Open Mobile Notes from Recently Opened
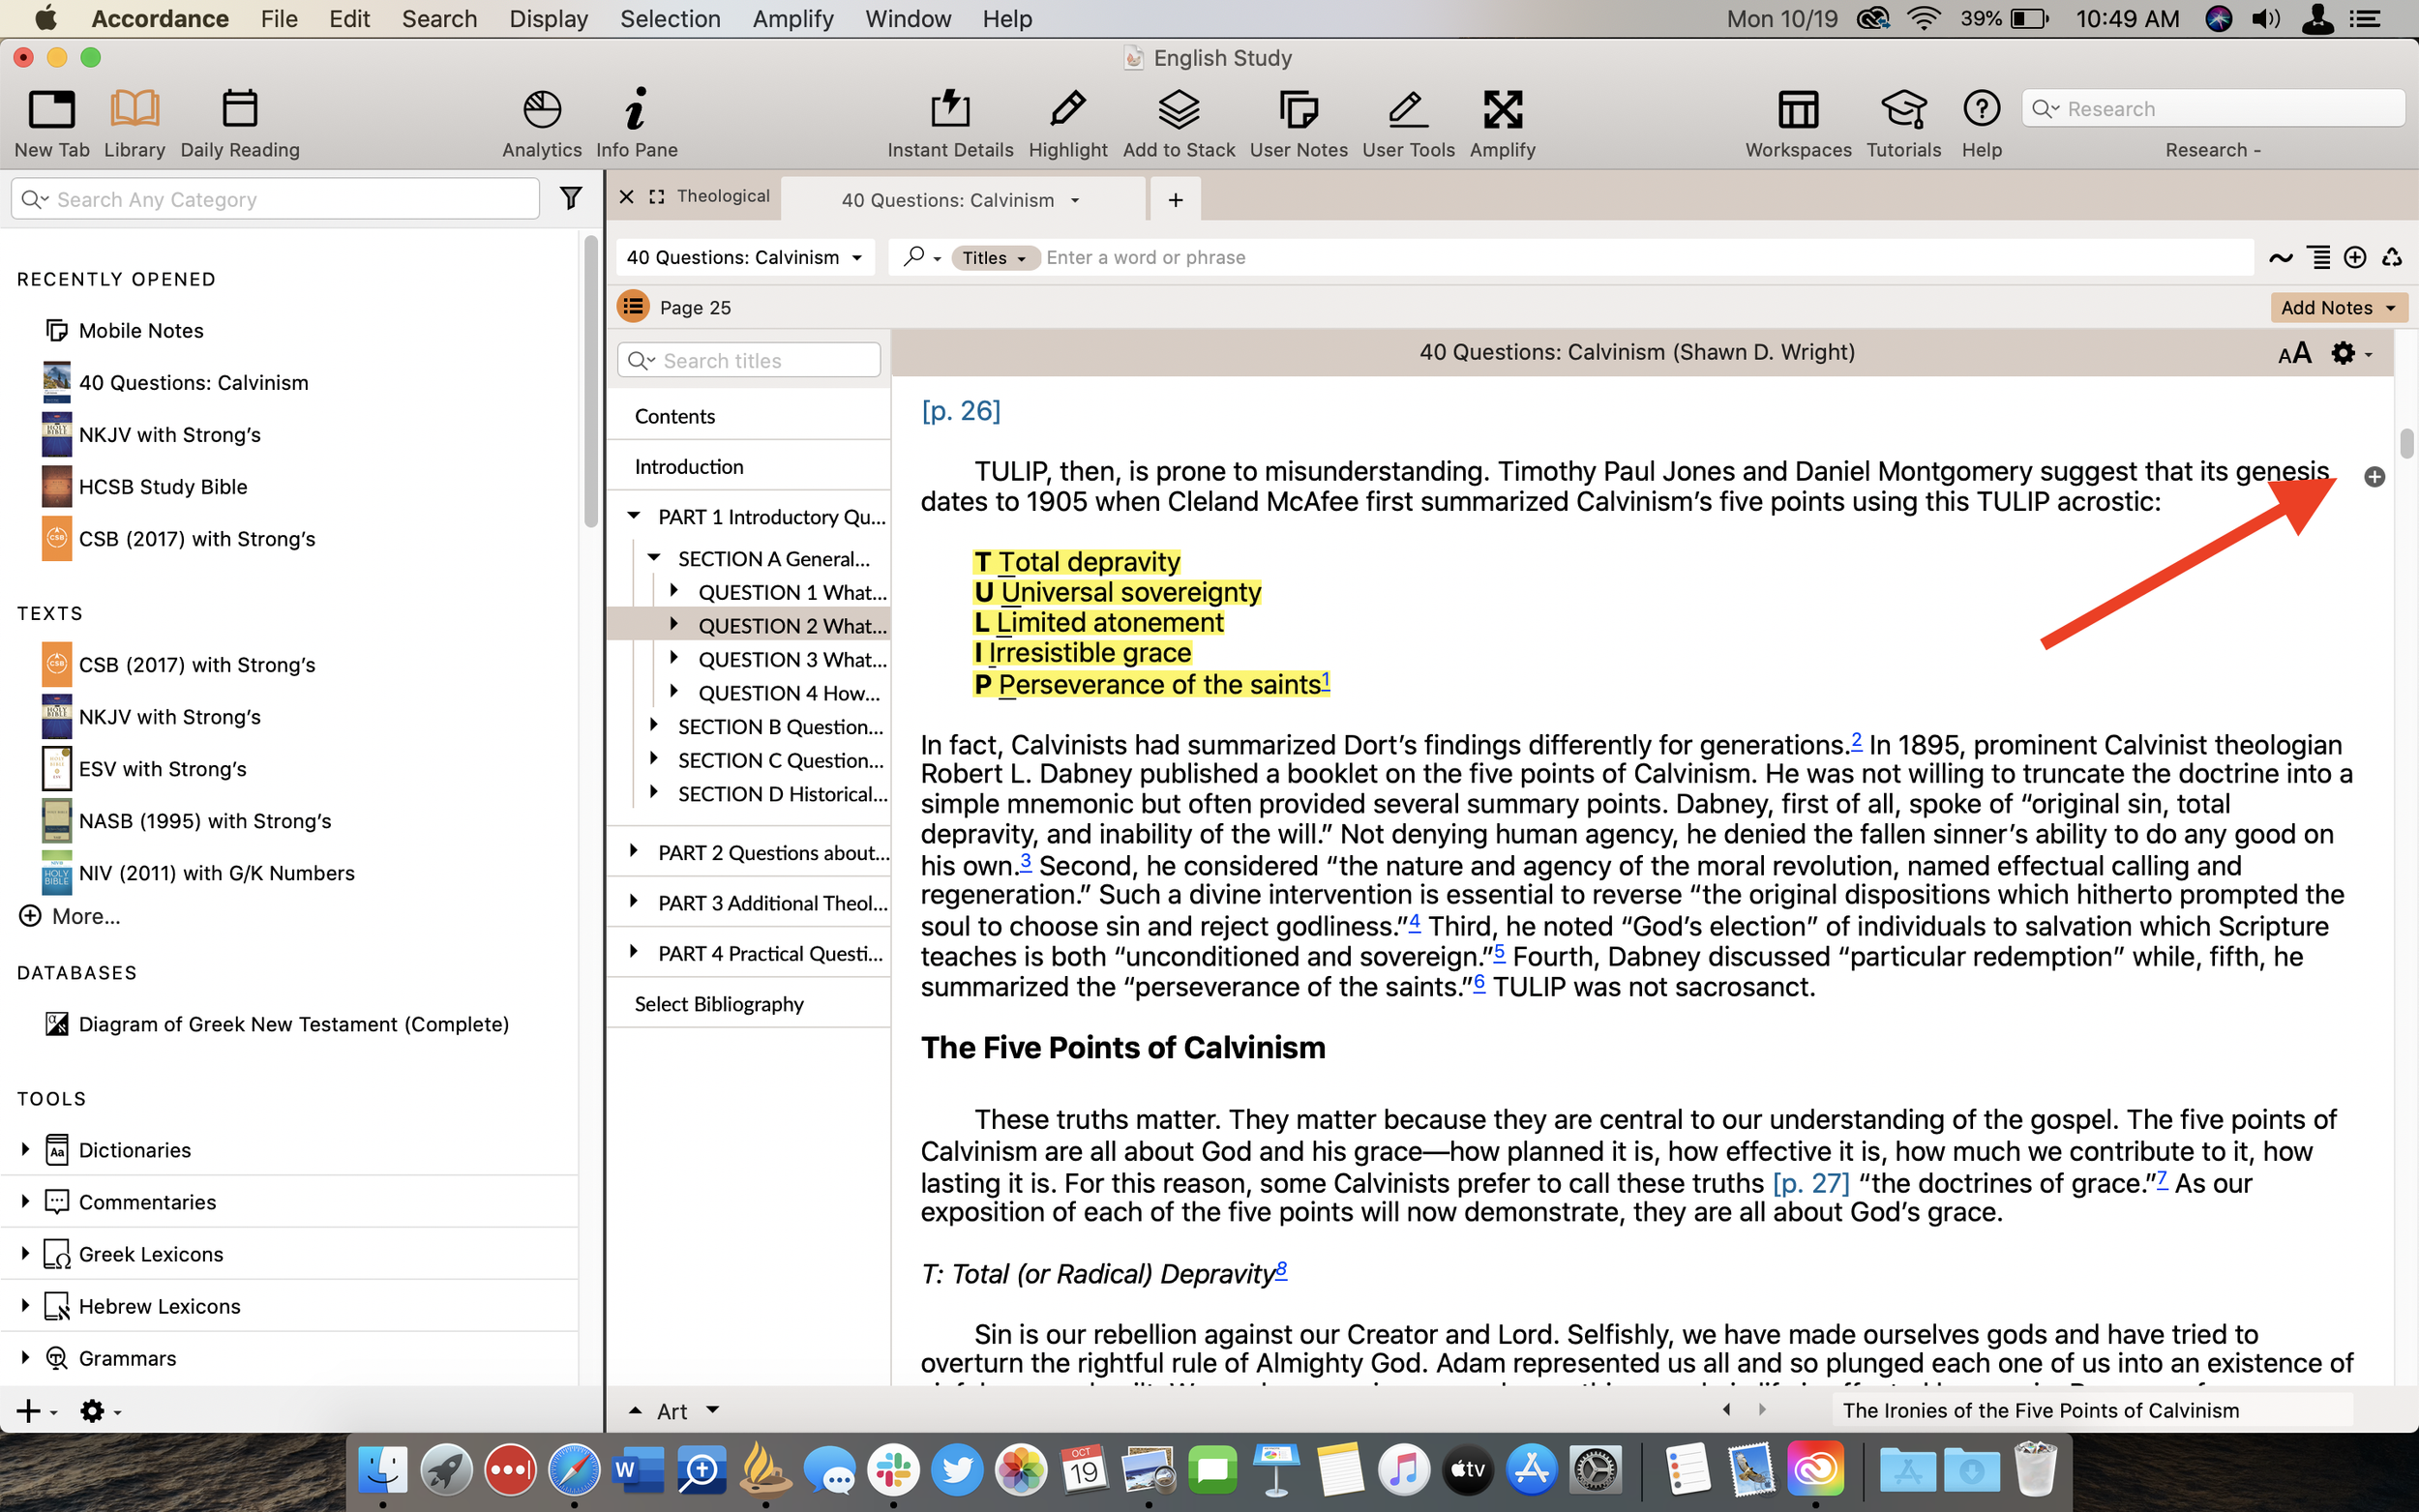Screen dimensions: 2419x1512 point(140,330)
